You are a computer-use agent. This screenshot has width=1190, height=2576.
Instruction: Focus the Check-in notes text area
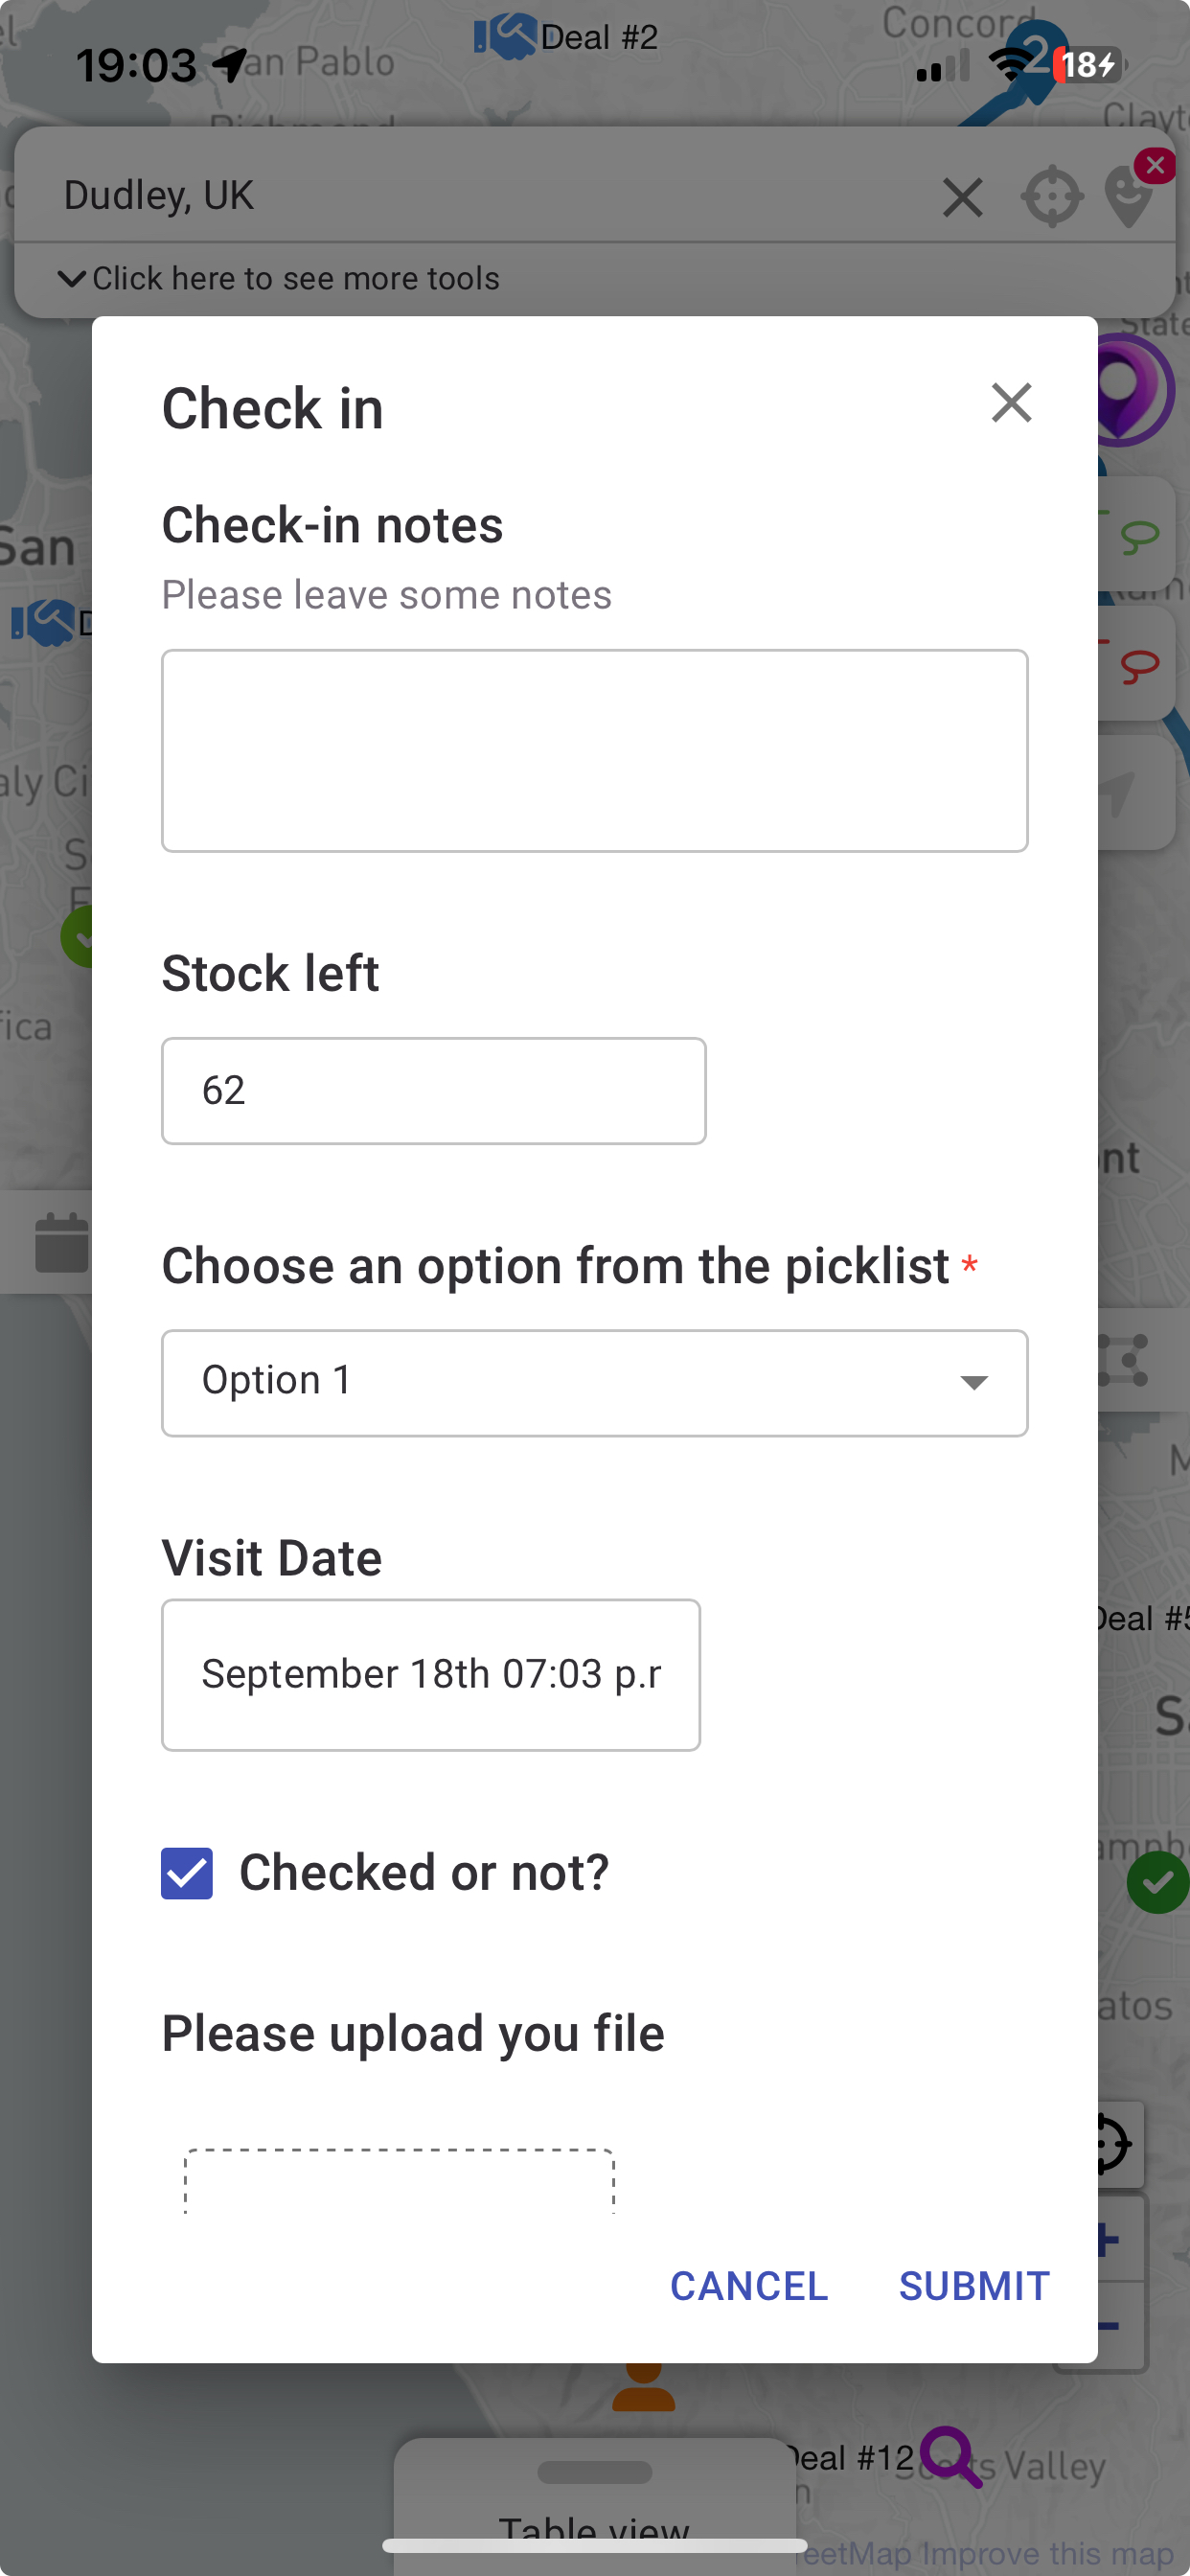594,750
